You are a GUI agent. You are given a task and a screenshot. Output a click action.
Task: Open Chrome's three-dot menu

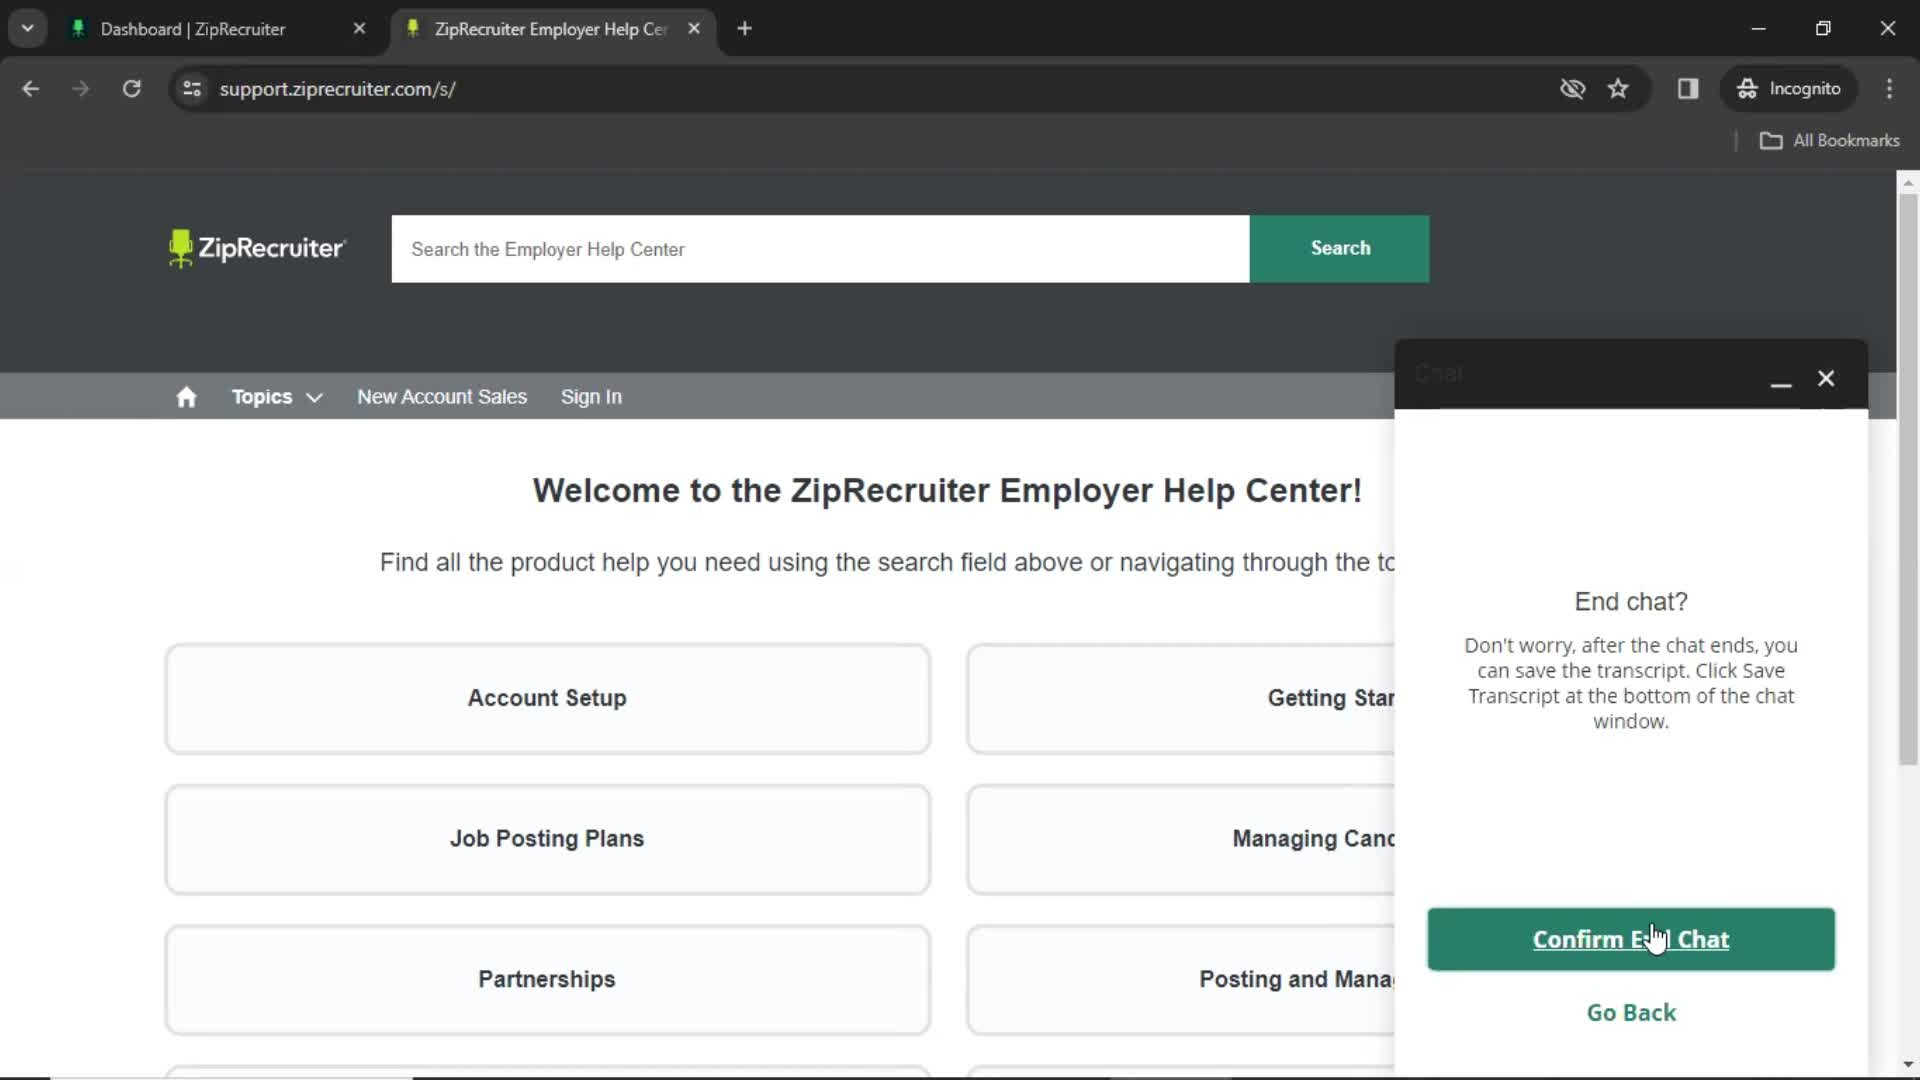coord(1889,89)
